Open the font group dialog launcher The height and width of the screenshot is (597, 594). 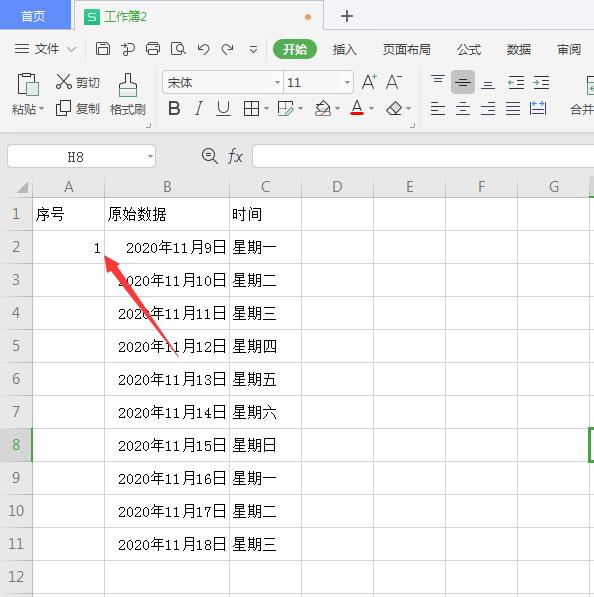coord(412,125)
